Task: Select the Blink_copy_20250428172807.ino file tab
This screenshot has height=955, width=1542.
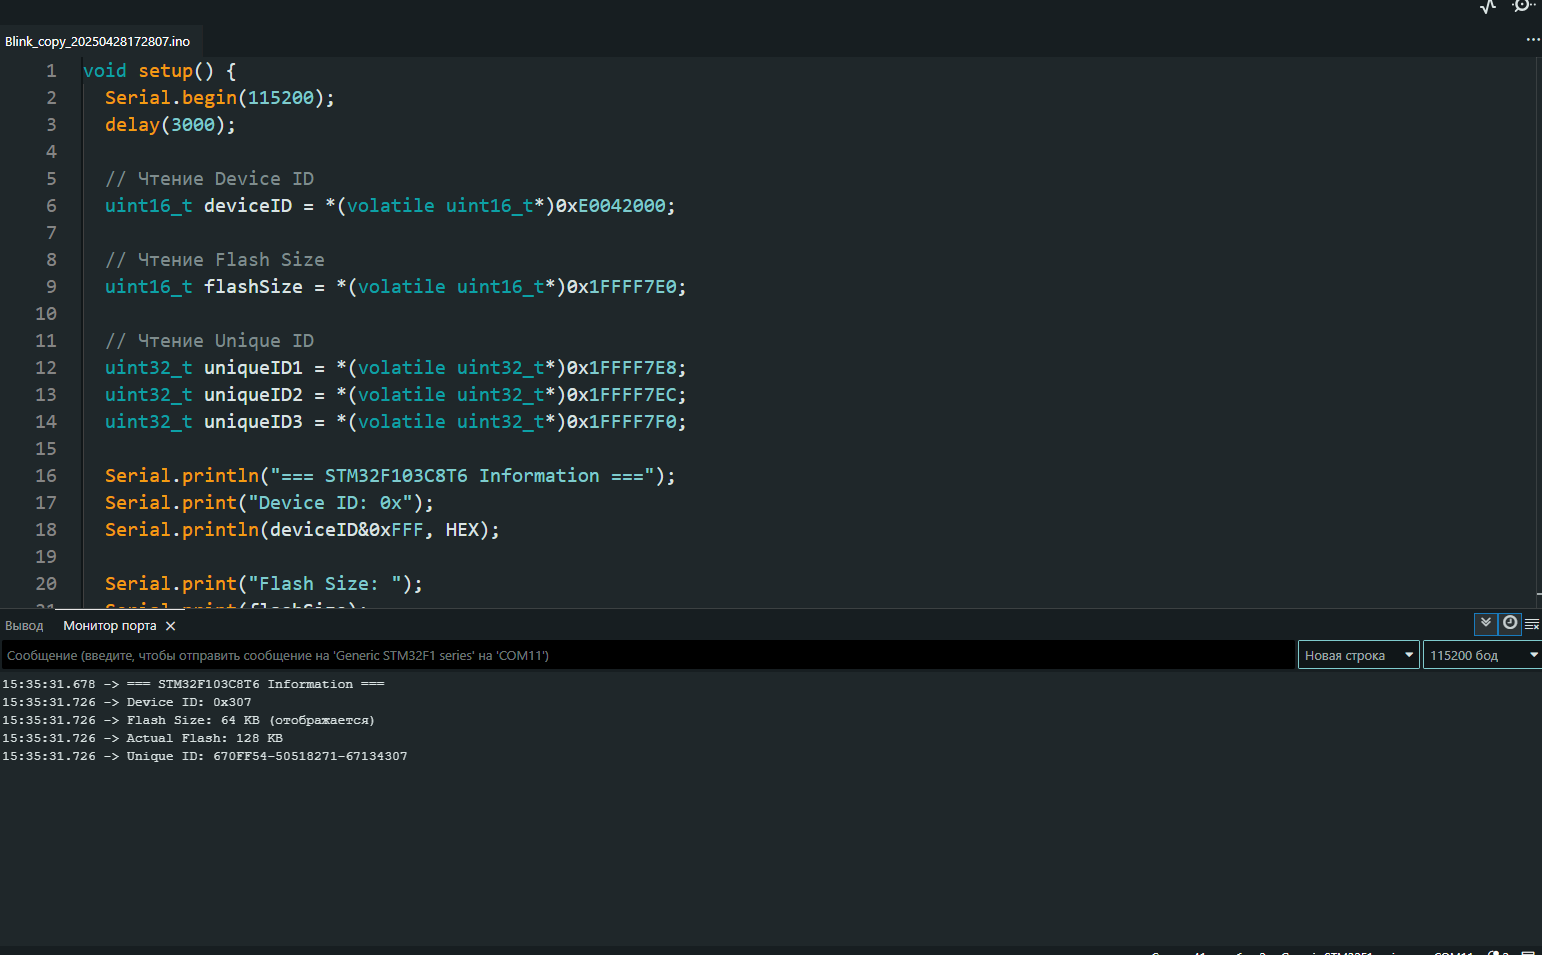Action: coord(97,41)
